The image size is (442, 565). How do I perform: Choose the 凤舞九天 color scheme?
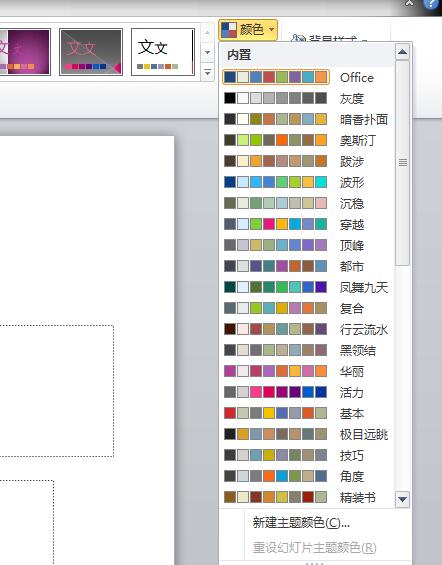coord(307,287)
